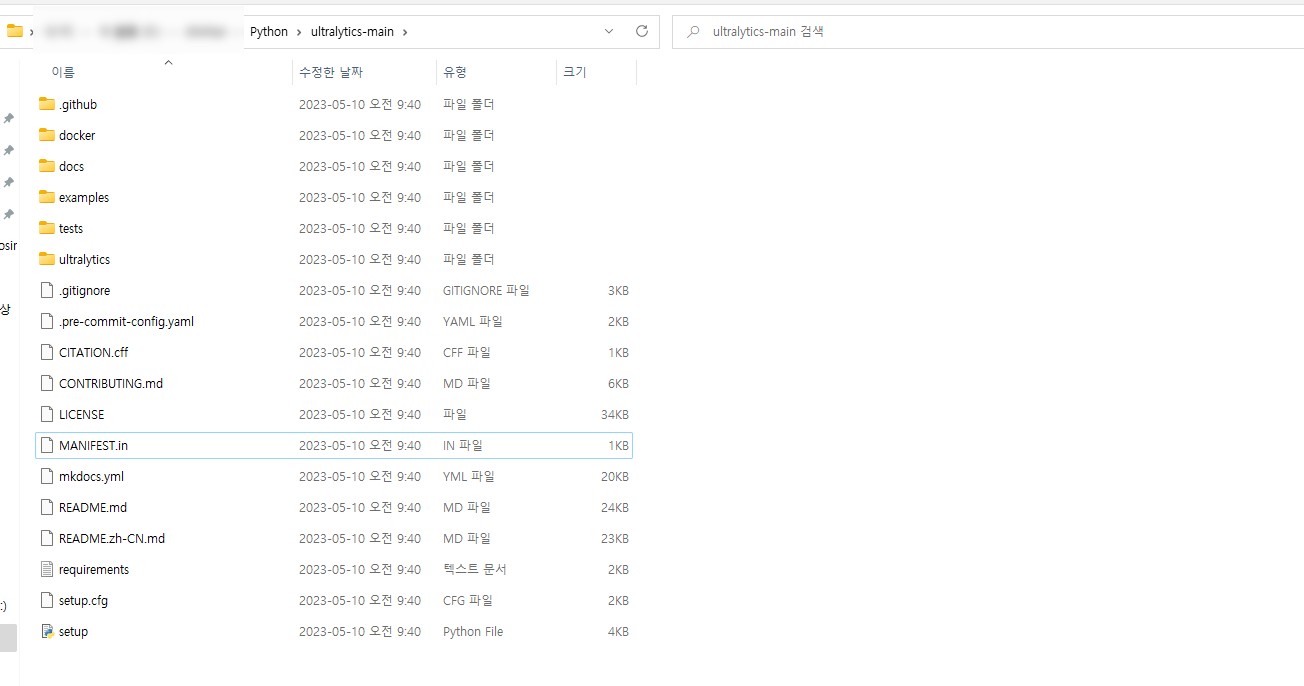Select the ultralytics folder icon
Screen dimensions: 1304x686
click(47, 259)
